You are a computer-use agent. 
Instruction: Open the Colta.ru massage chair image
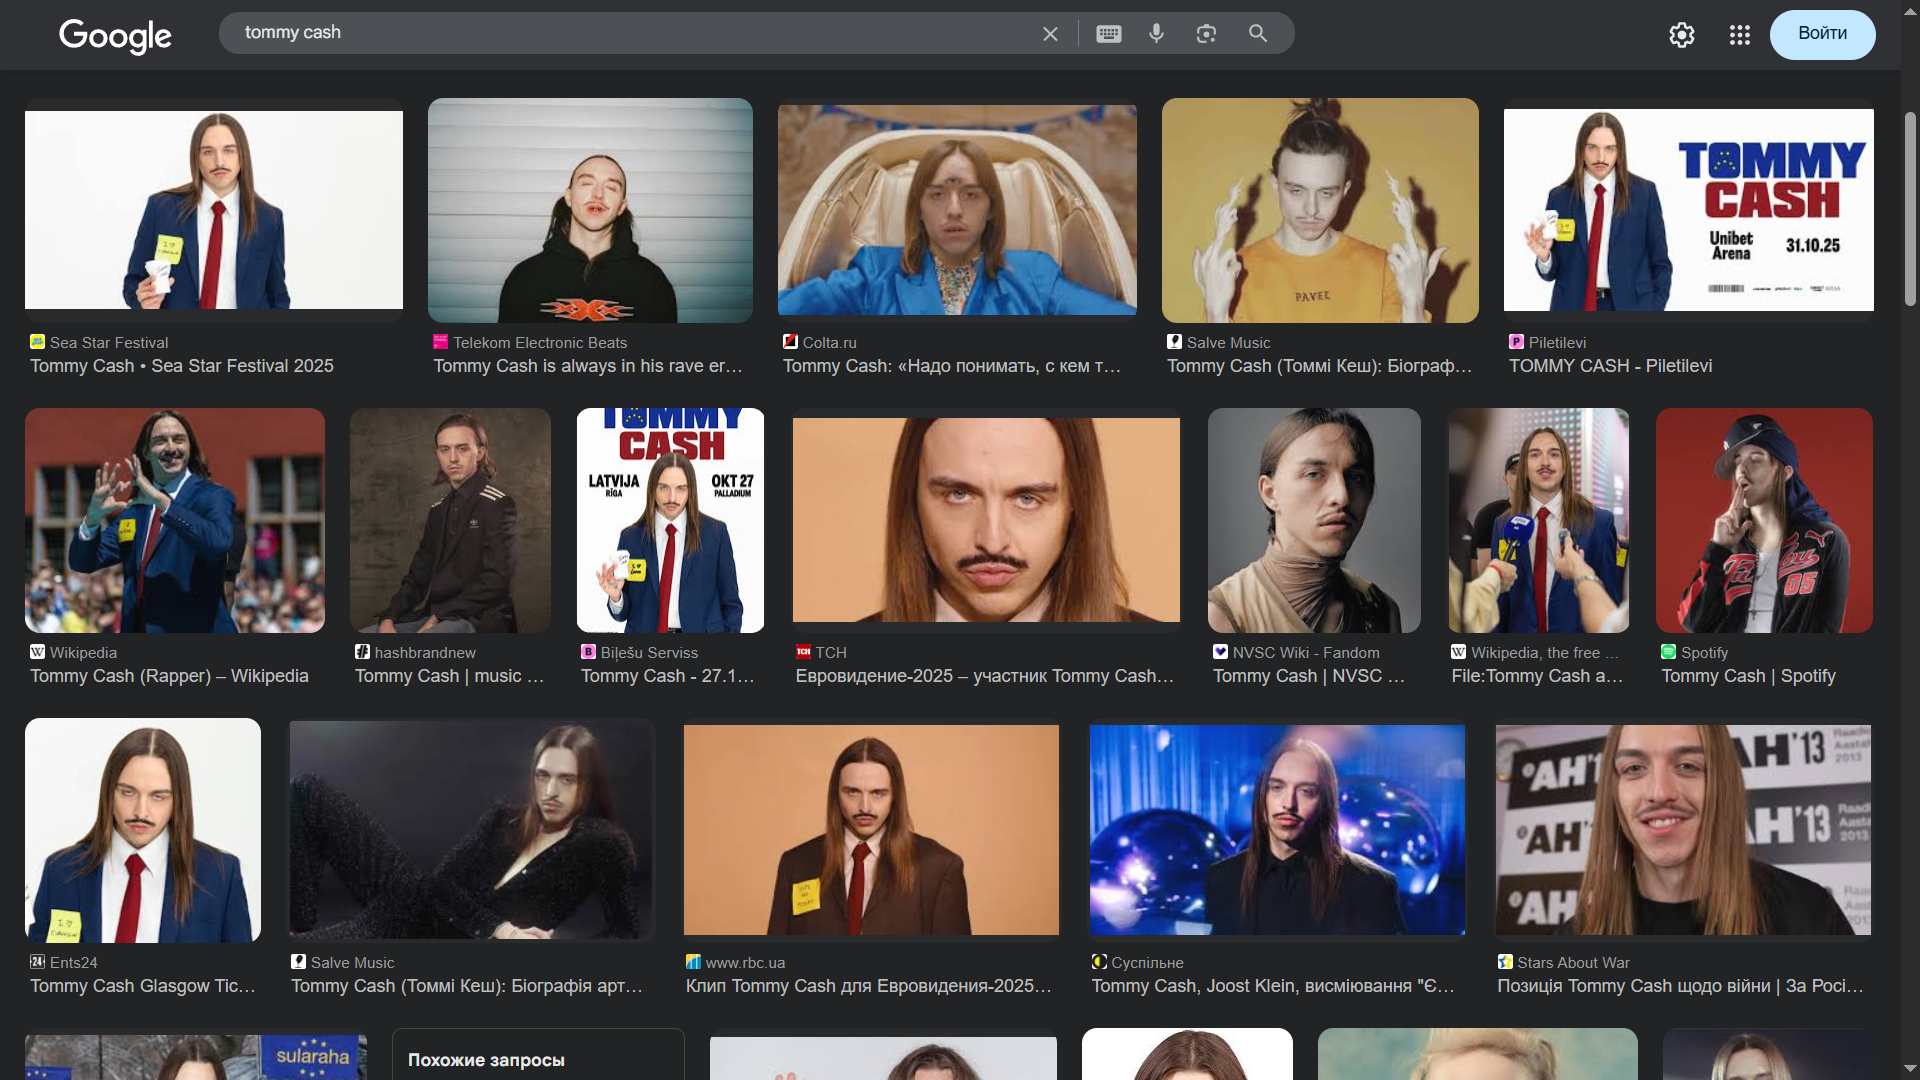click(x=957, y=210)
